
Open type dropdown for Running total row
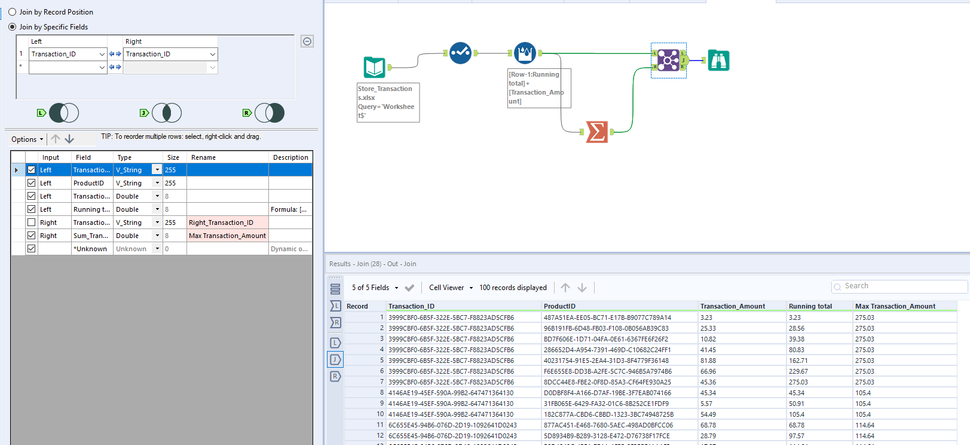(x=157, y=209)
